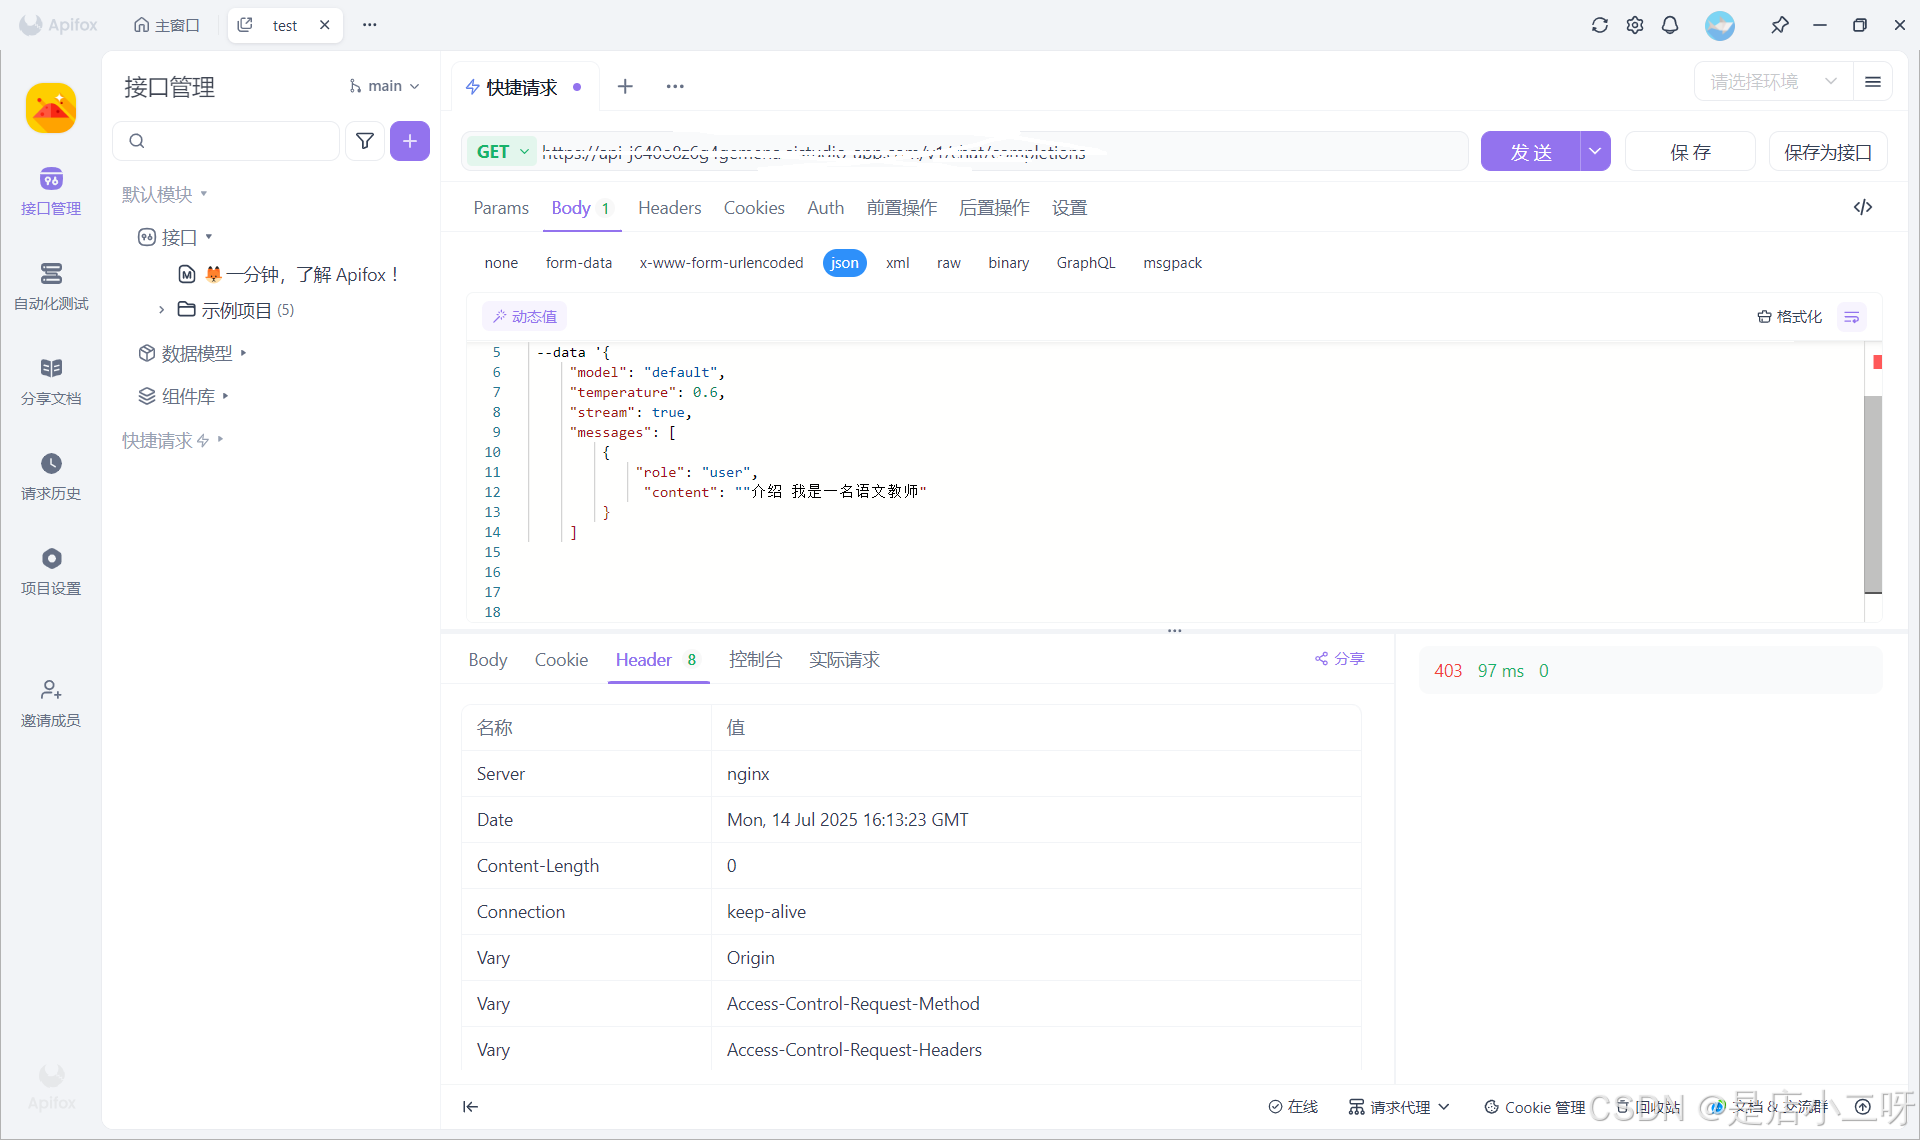Select the GraphQL body type
Screen dimensions: 1920x1140
point(1086,263)
